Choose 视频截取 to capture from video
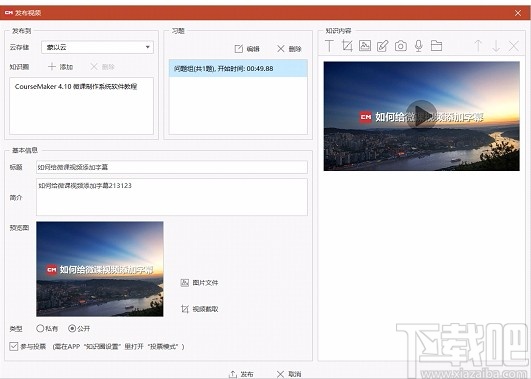This screenshot has width=531, height=379. click(x=199, y=309)
